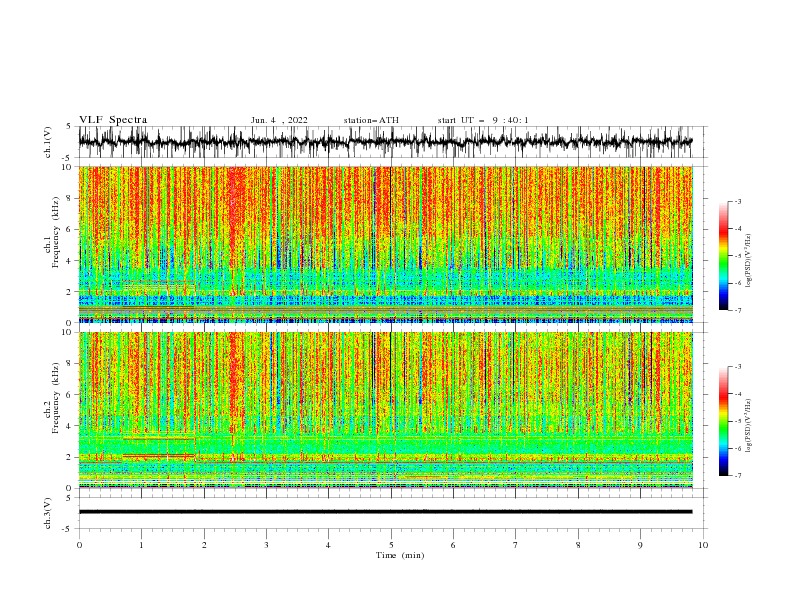Click the ch.2 spectrogram color scale bar

pos(724,421)
